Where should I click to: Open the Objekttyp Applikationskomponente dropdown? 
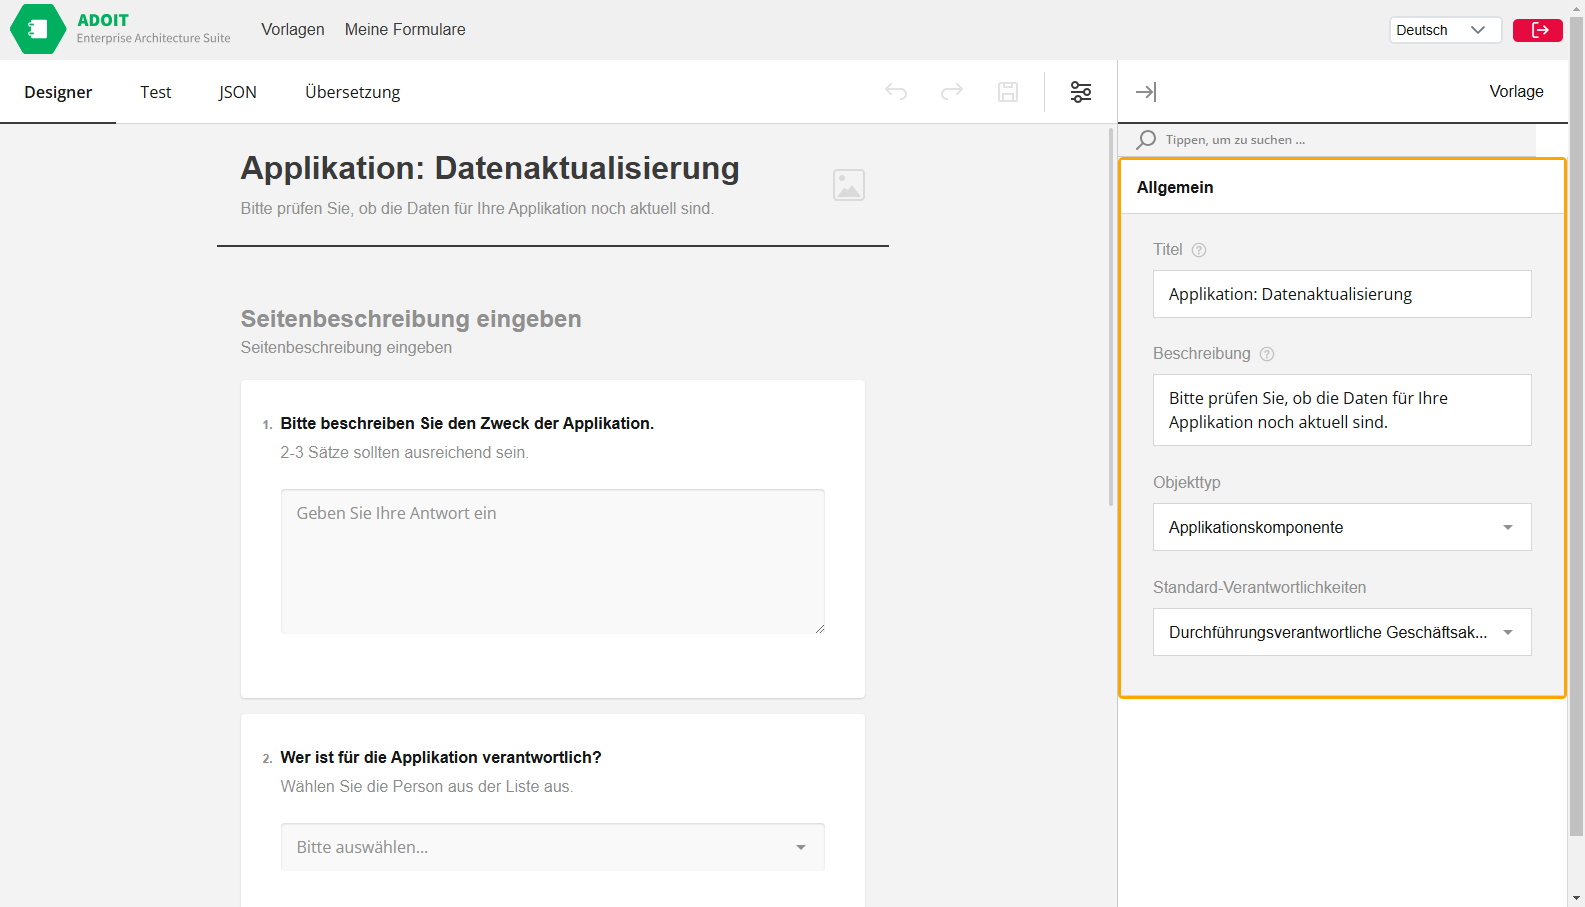click(x=1342, y=527)
